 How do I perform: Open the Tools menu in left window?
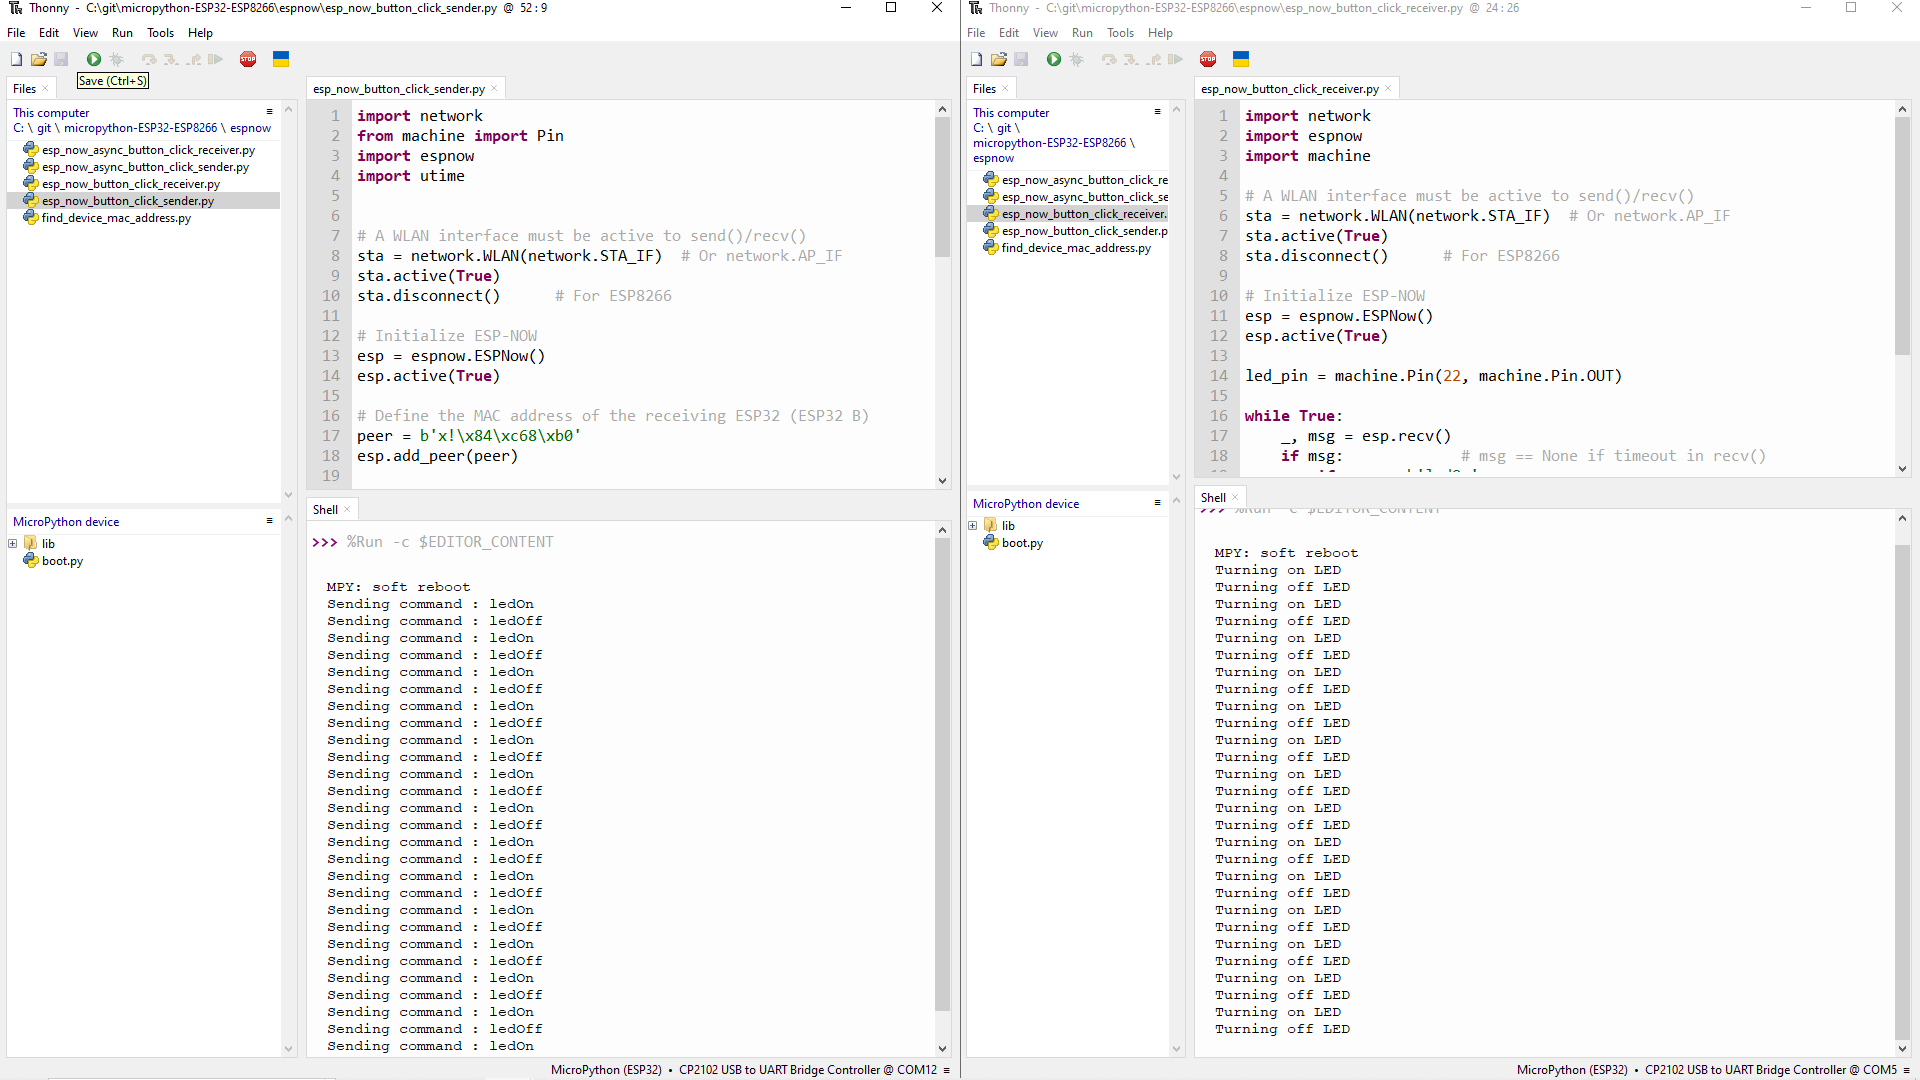coord(160,32)
